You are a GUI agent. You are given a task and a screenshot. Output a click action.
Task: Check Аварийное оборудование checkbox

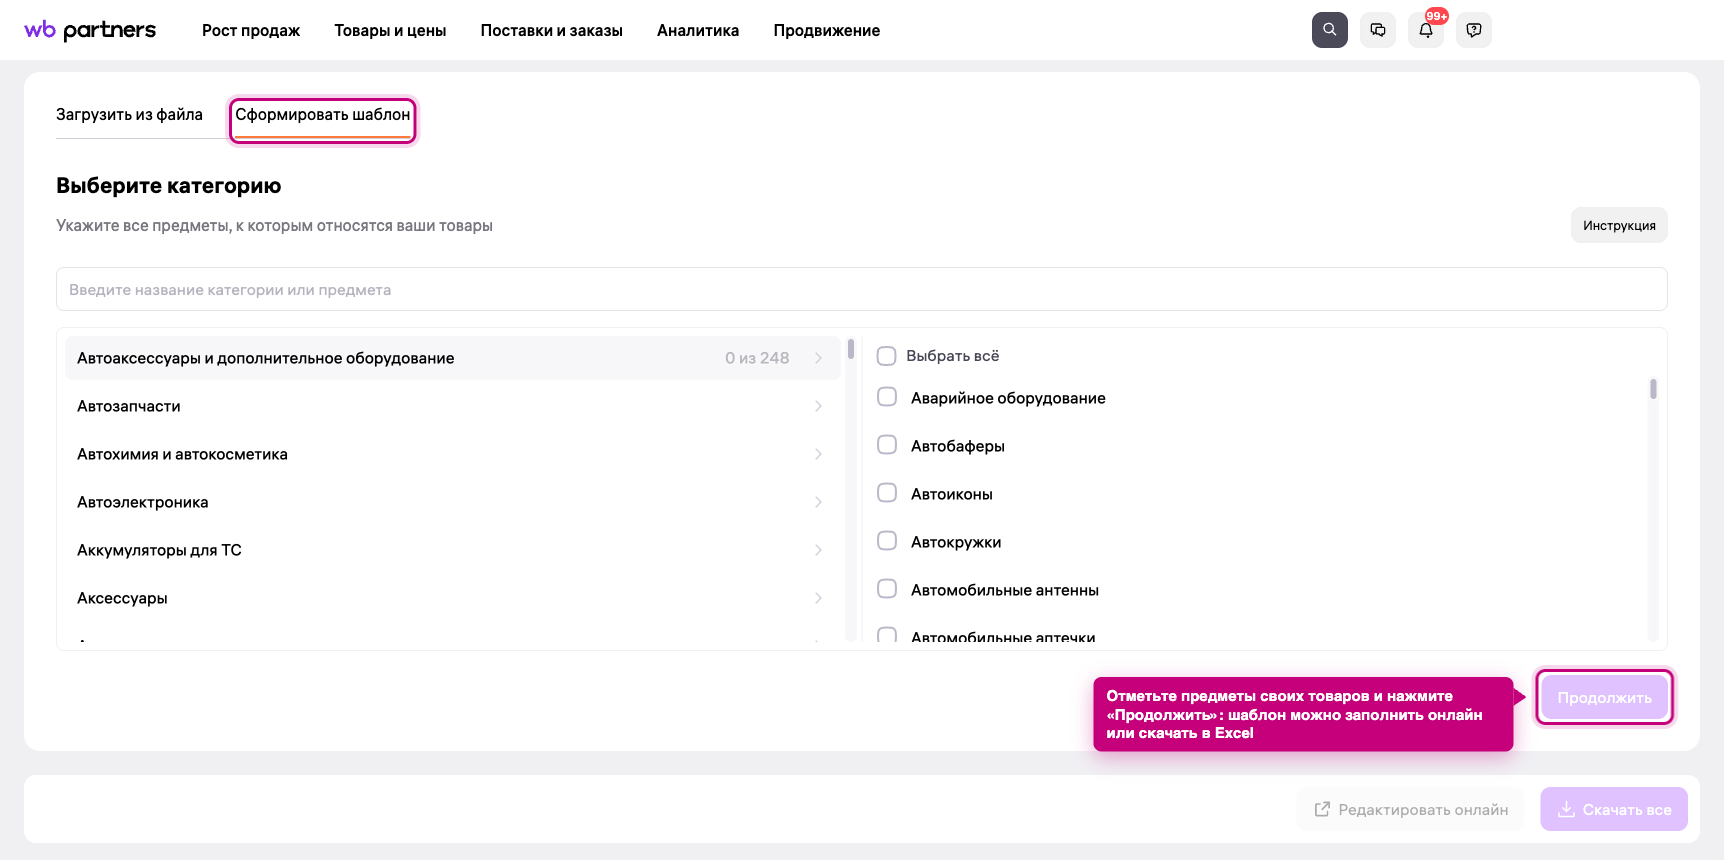tap(887, 397)
